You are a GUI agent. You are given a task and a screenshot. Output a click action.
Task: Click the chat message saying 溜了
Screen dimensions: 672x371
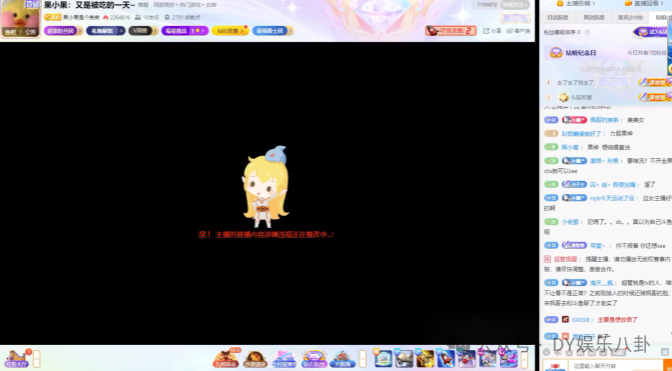(650, 184)
